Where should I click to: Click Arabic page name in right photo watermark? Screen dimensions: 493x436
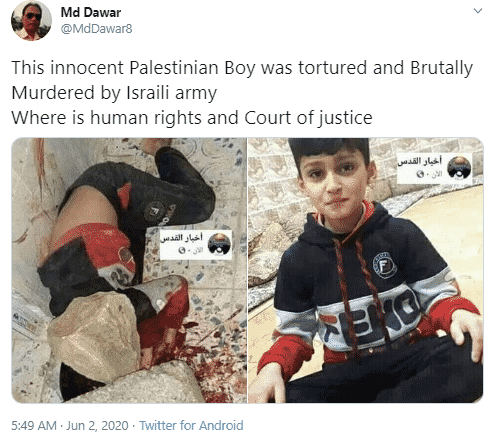(x=420, y=161)
